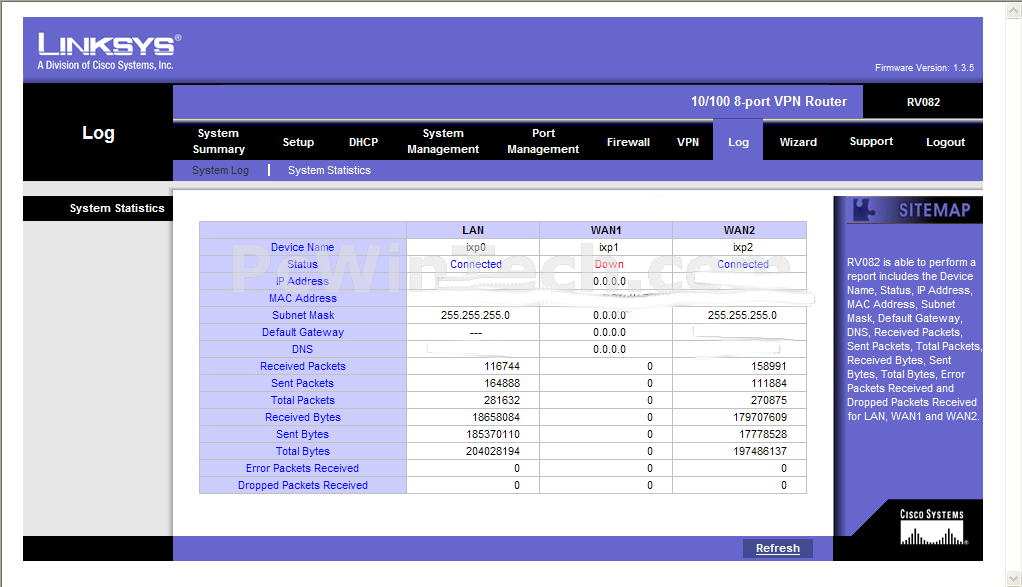Click the IP Address row label

click(302, 281)
